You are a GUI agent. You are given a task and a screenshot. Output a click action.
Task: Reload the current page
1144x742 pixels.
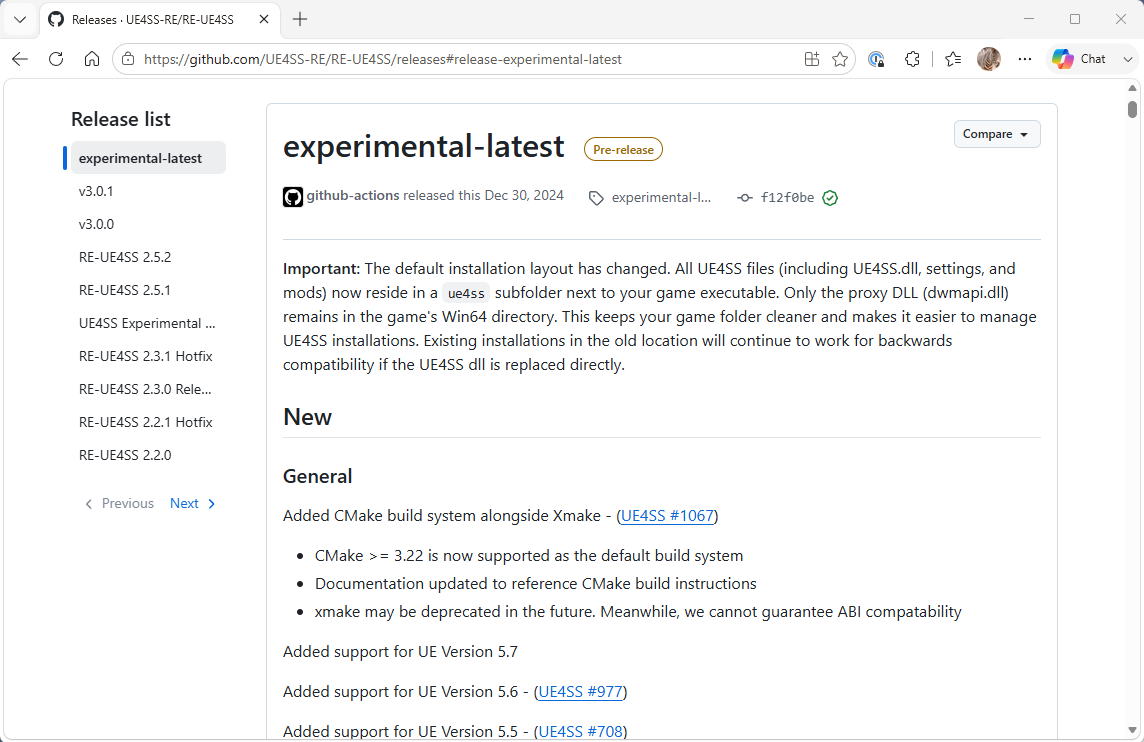click(x=56, y=59)
